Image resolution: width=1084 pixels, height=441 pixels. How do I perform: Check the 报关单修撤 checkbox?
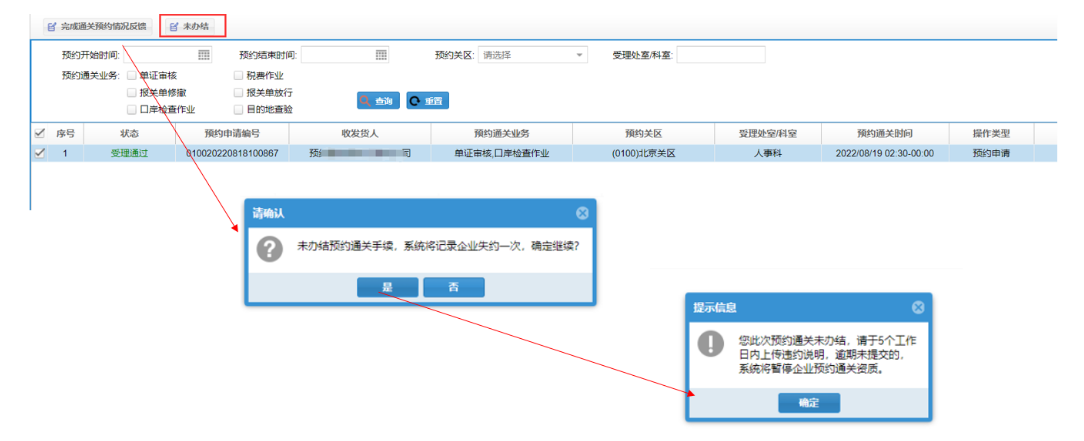click(131, 92)
